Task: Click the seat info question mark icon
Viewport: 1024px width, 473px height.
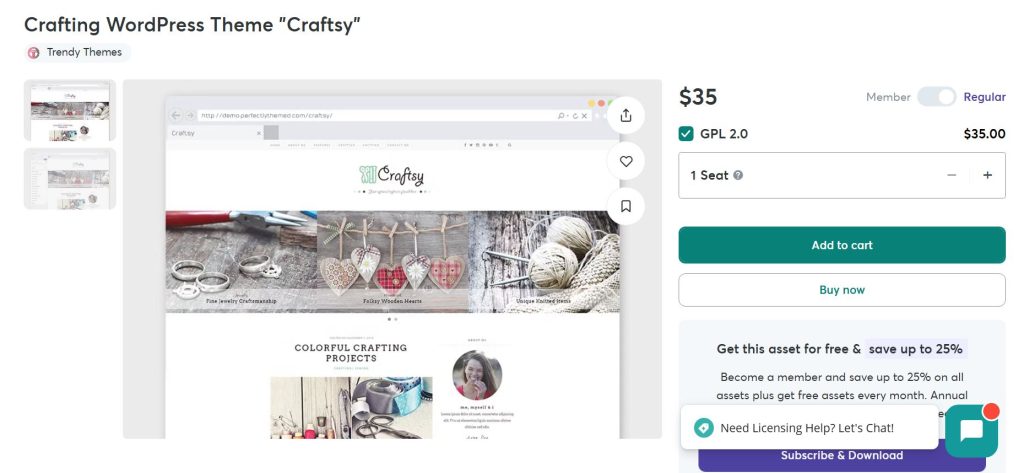Action: point(738,175)
